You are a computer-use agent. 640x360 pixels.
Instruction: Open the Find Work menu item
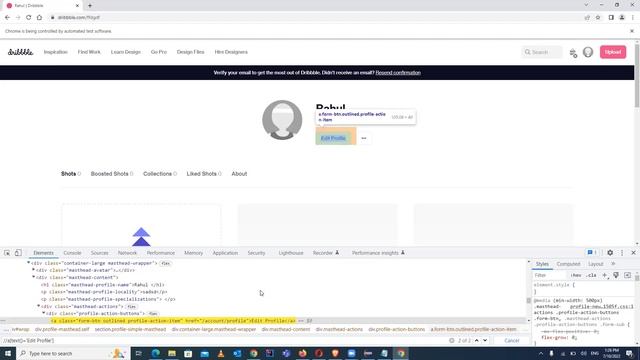tap(89, 52)
